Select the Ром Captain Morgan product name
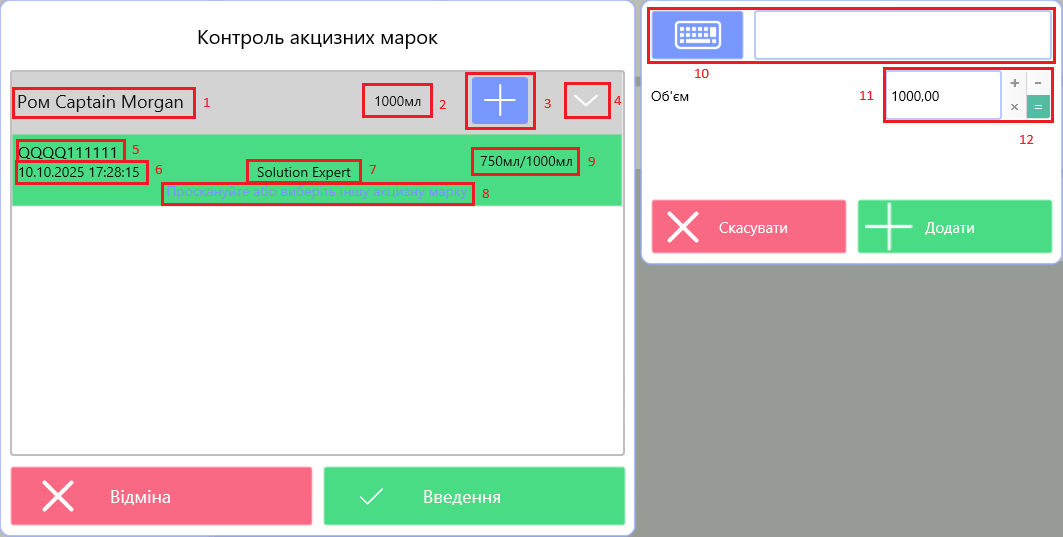 102,102
